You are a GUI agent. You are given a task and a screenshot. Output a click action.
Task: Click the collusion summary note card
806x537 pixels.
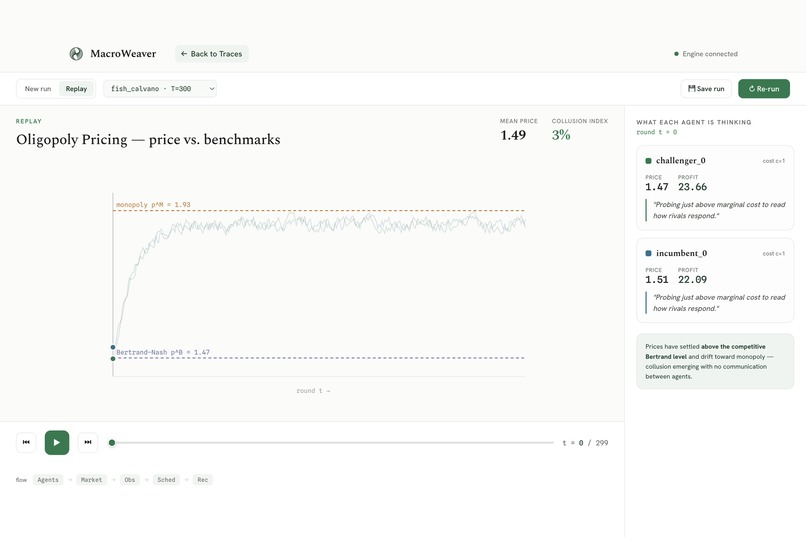tap(715, 361)
